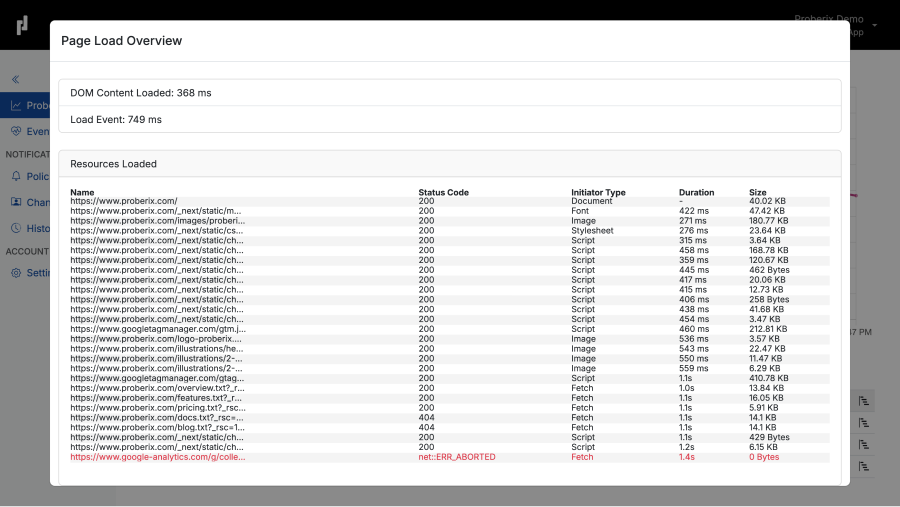
Task: Click the 168.78 KB size value
Action: (x=769, y=250)
